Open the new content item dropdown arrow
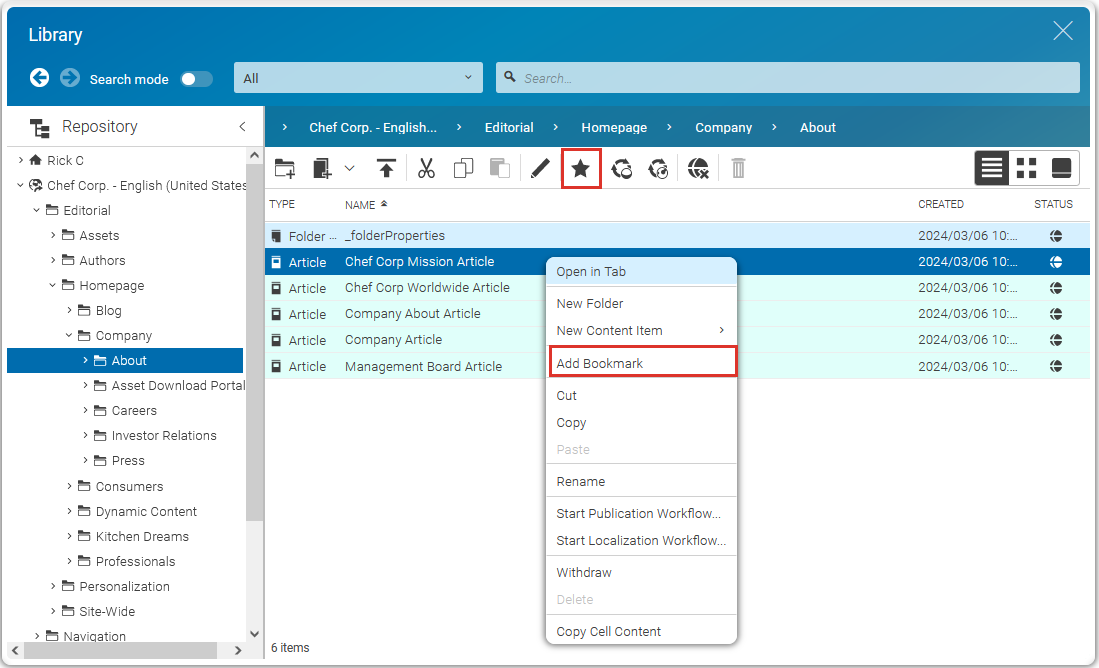Image resolution: width=1099 pixels, height=668 pixels. click(x=350, y=168)
